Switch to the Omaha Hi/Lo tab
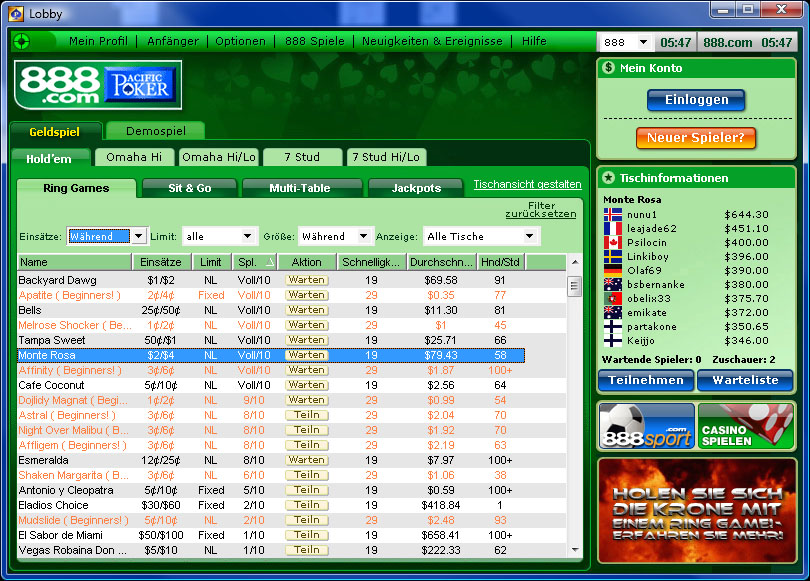 tap(219, 157)
